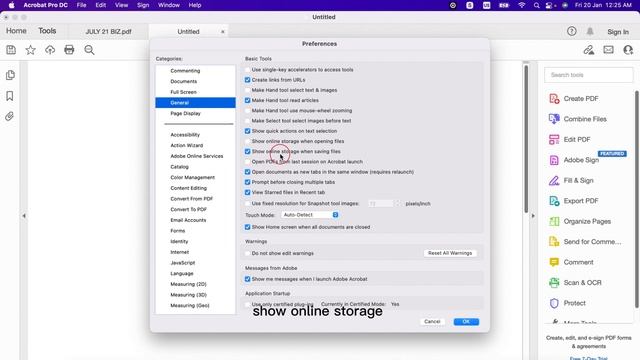Click the sign pen icon in toolbar
The width and height of the screenshot is (640, 360).
click(x=589, y=50)
